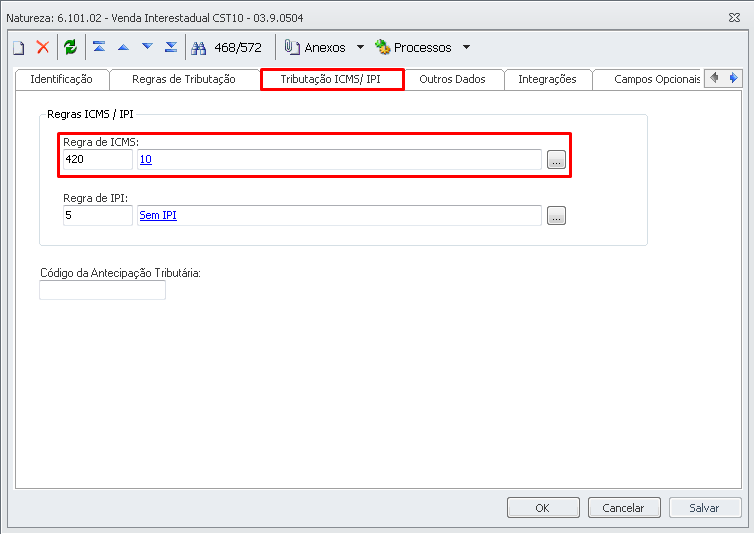Switch to the Integrações tab
The width and height of the screenshot is (754, 534).
pos(547,79)
